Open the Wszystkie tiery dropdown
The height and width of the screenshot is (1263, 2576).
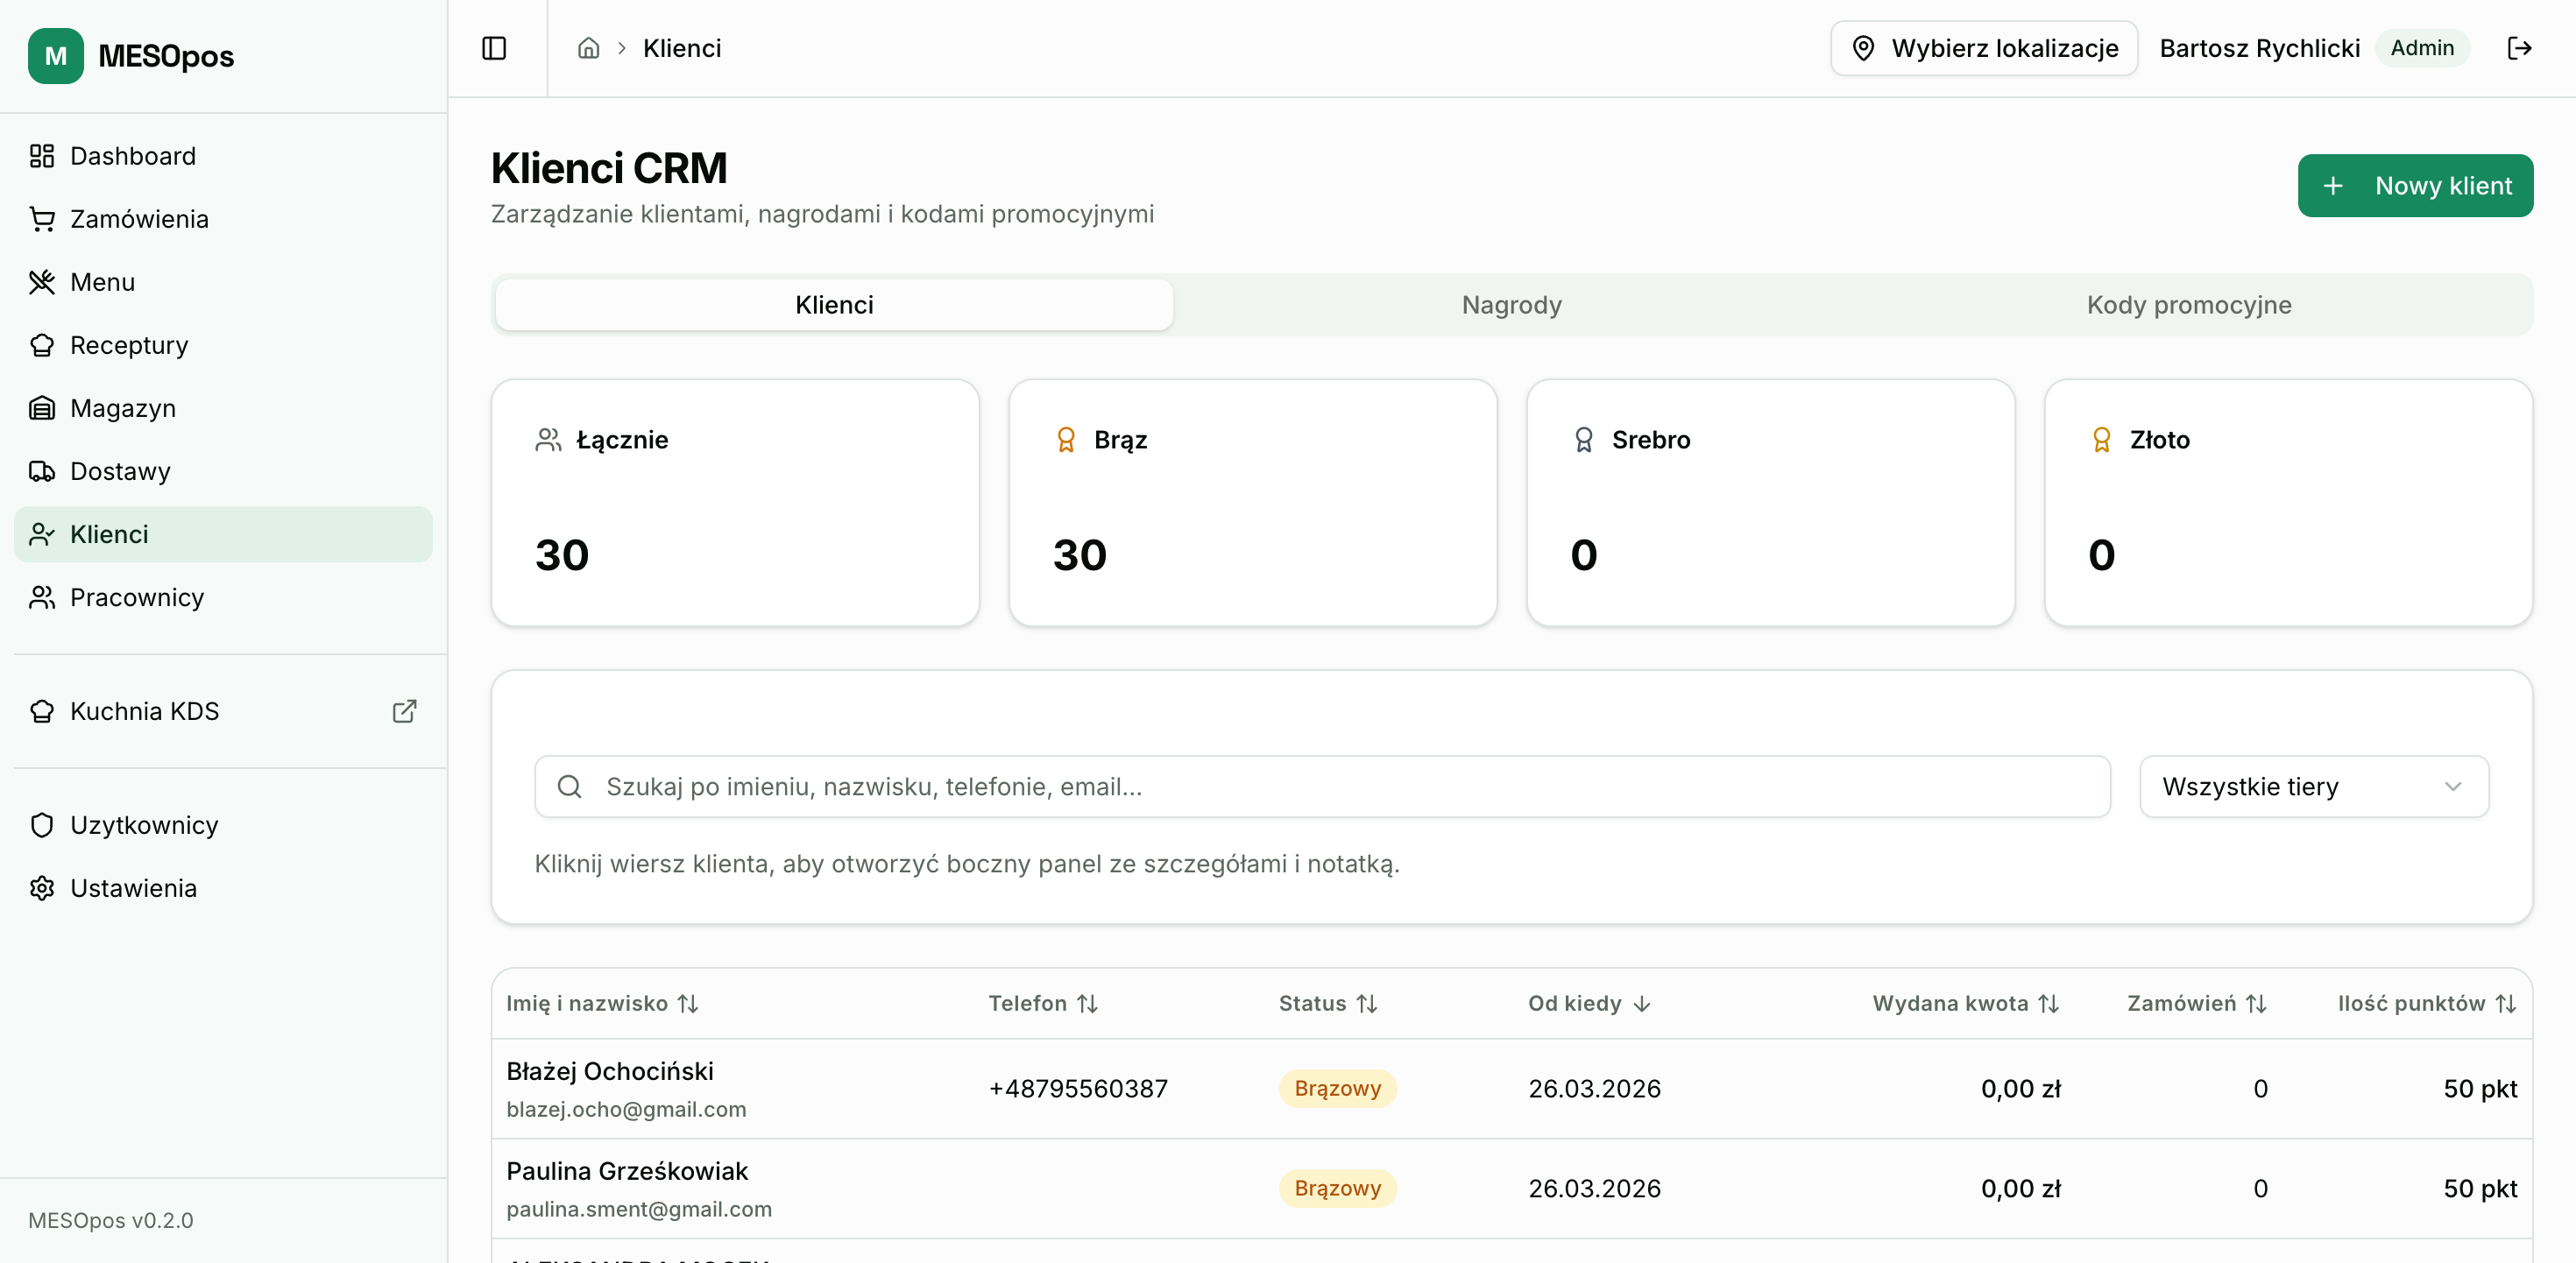coord(2313,786)
